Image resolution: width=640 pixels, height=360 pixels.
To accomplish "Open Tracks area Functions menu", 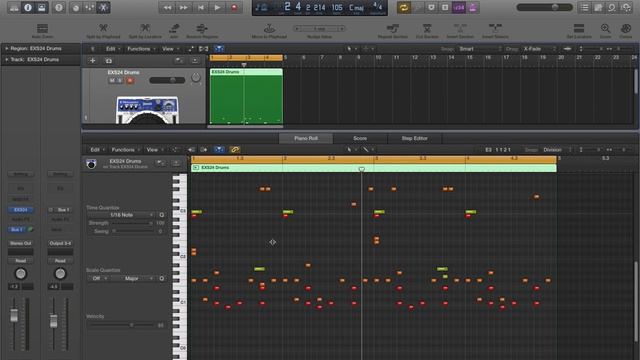I will [x=141, y=49].
